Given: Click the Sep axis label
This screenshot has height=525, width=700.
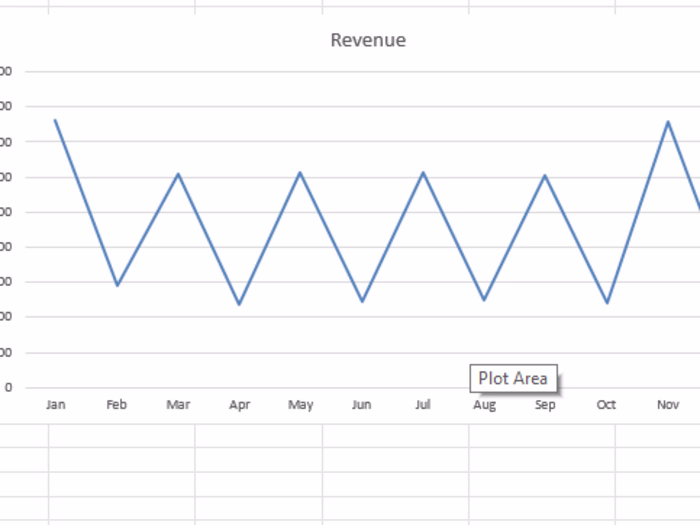Looking at the screenshot, I should coord(545,405).
